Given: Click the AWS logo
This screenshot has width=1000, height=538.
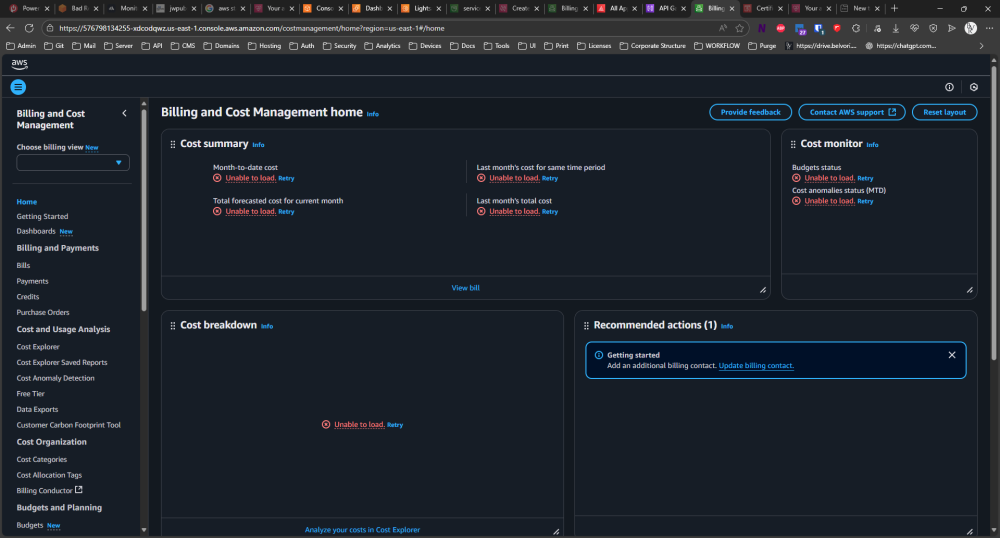Looking at the screenshot, I should (x=20, y=63).
